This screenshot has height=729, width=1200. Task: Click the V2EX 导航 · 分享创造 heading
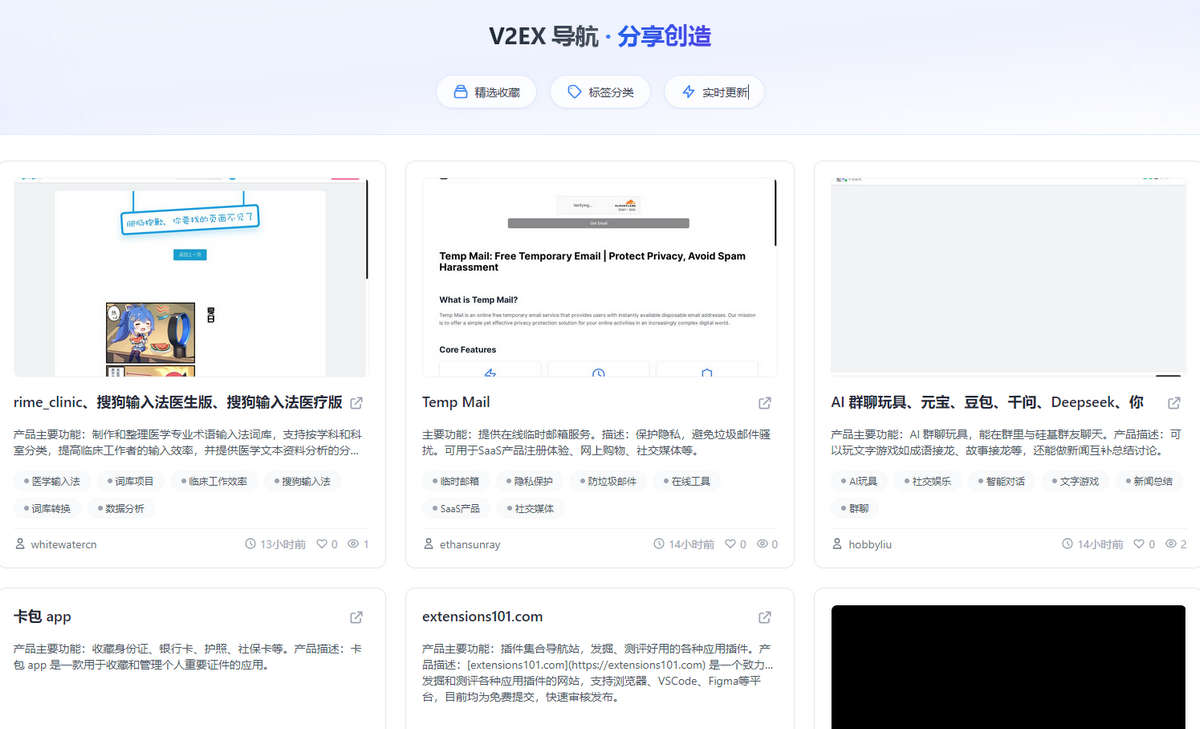tap(600, 36)
